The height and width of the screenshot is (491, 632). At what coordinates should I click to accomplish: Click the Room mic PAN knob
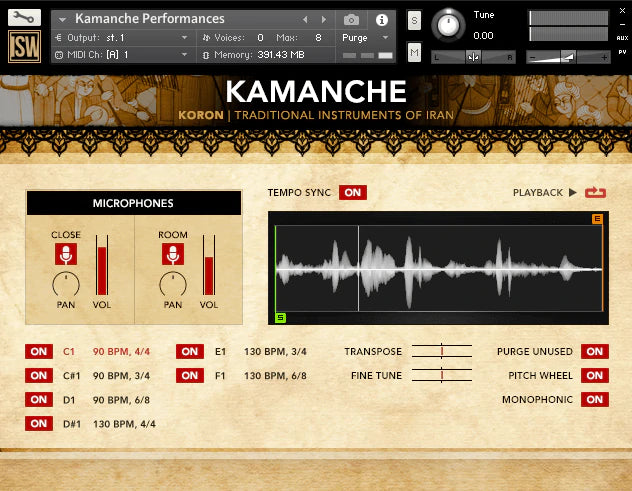click(x=173, y=284)
